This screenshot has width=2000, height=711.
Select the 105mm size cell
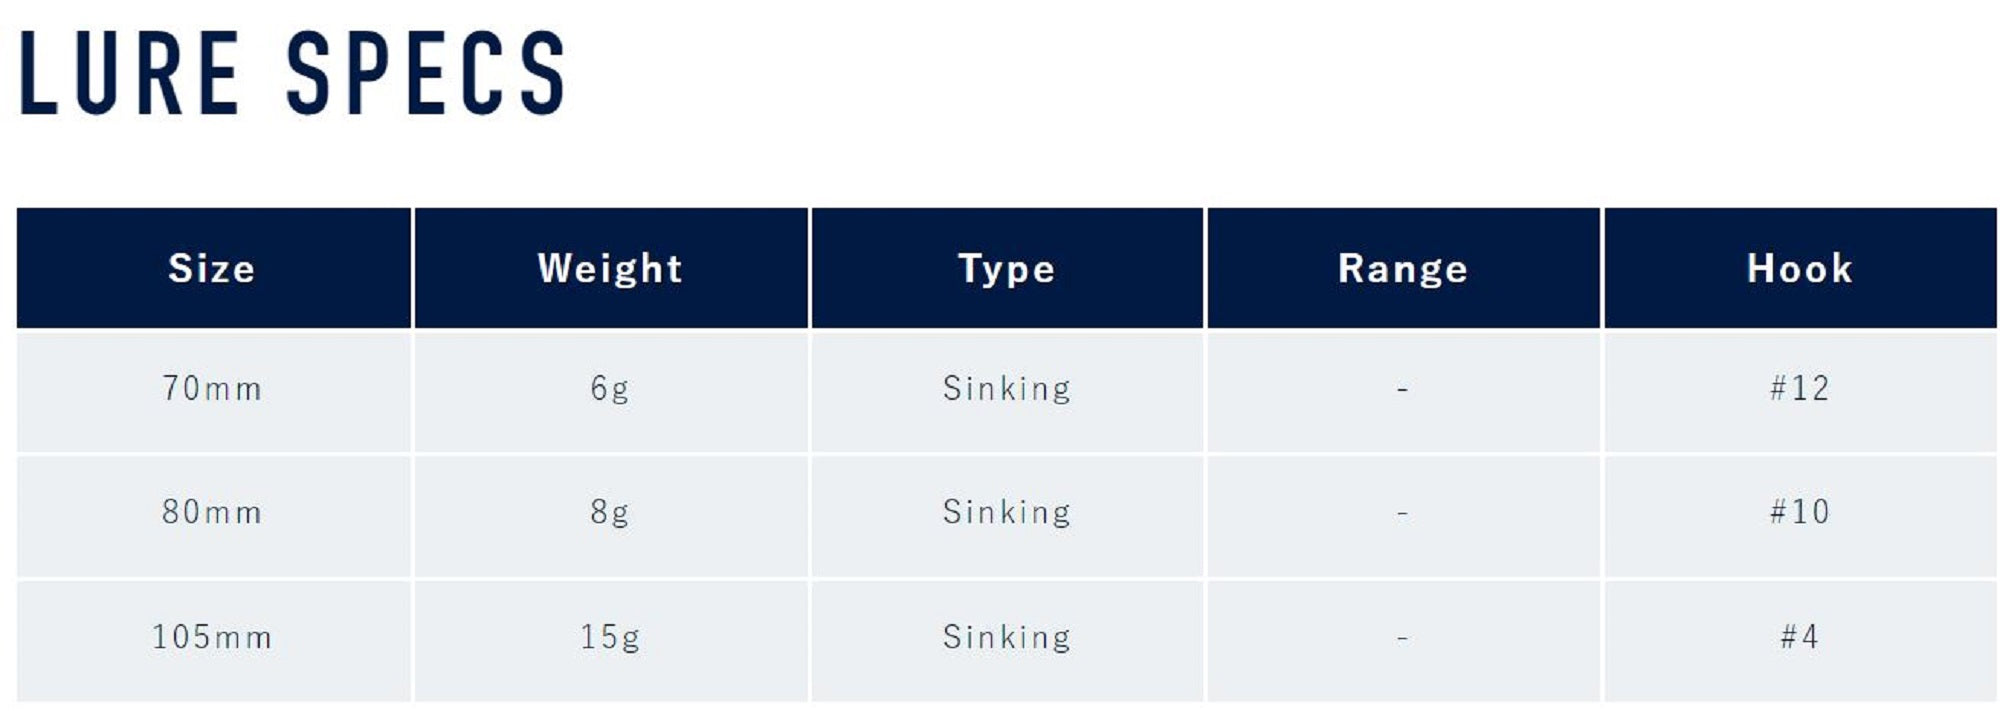[x=212, y=637]
